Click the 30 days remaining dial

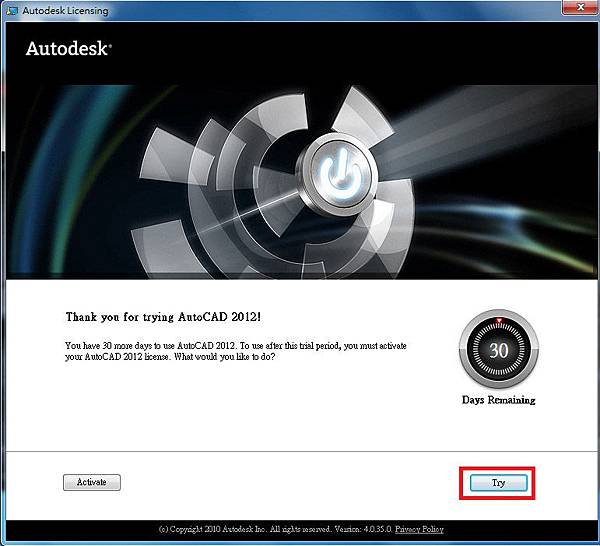pyautogui.click(x=499, y=349)
